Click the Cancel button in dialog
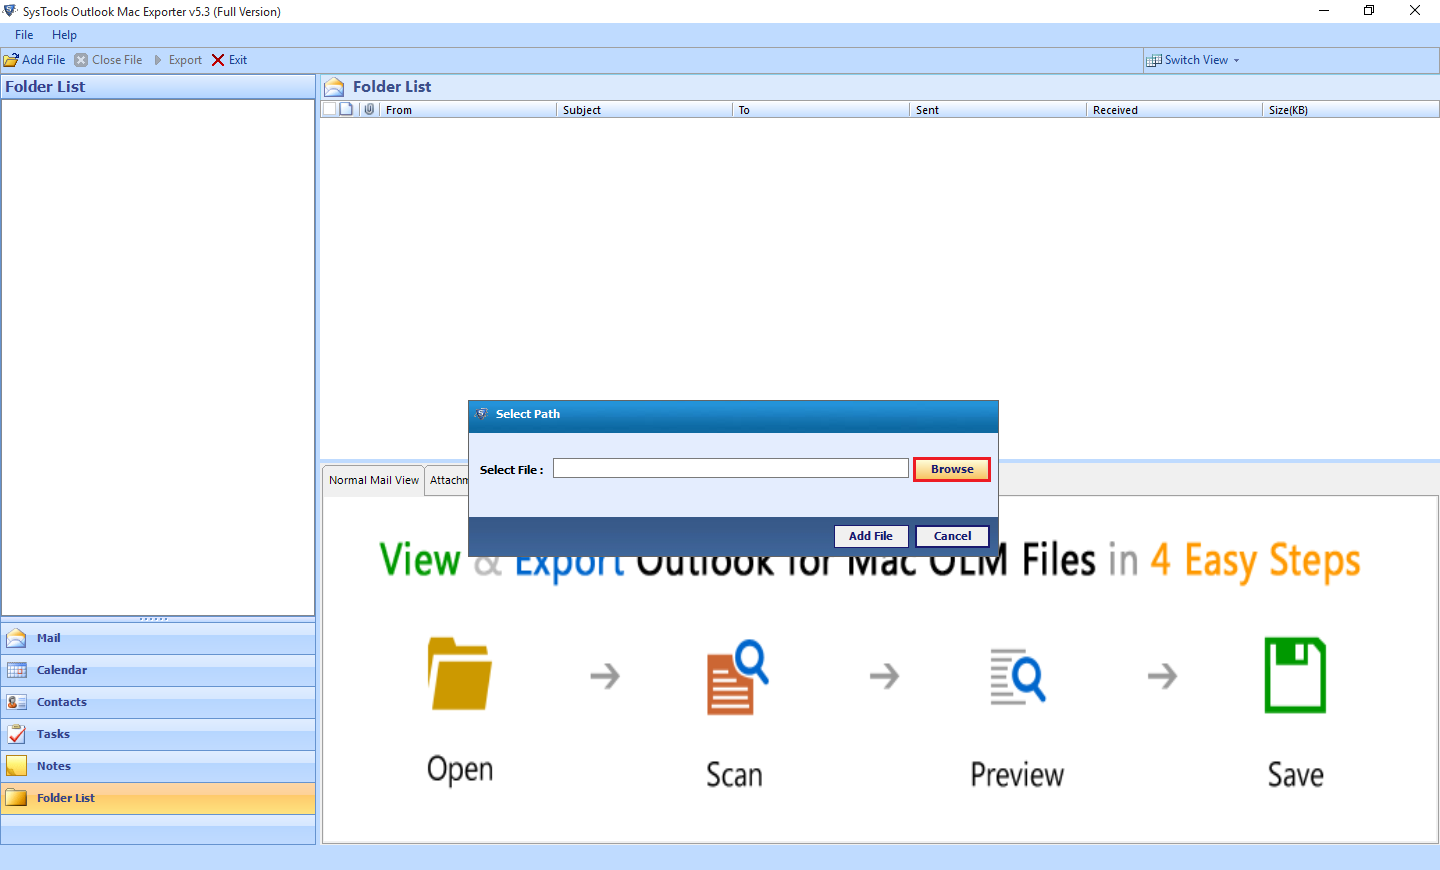Image resolution: width=1440 pixels, height=870 pixels. 952,536
